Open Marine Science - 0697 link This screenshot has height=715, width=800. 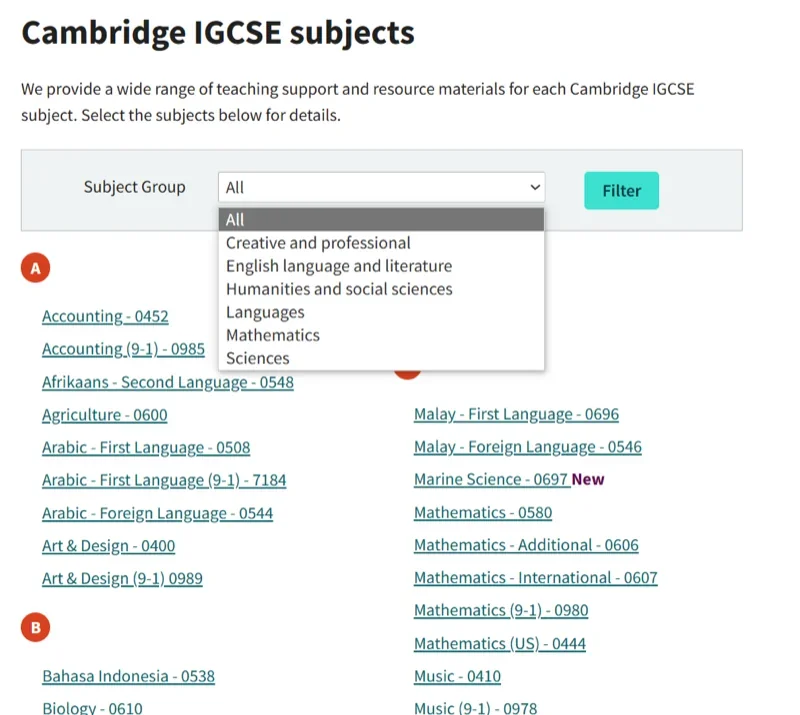click(491, 479)
